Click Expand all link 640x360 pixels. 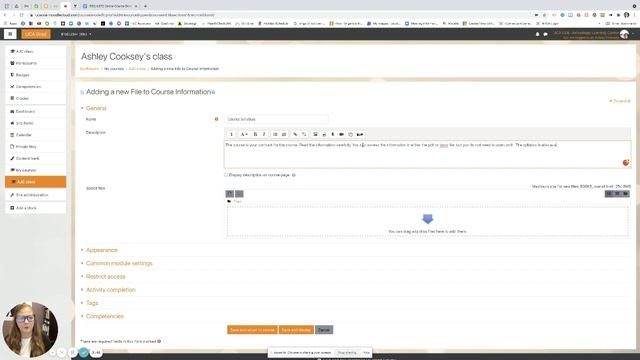620,101
